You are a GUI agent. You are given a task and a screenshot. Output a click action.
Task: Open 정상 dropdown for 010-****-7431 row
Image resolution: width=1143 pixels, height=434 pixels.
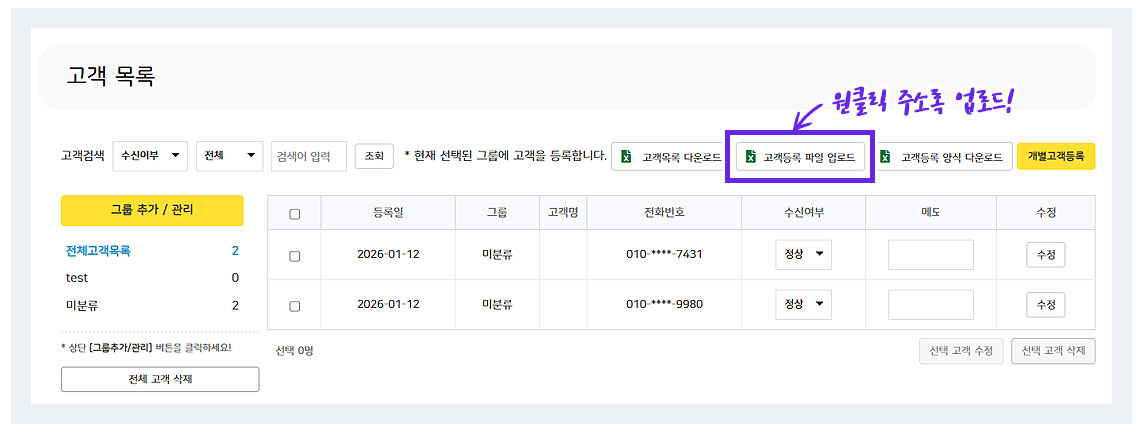pos(803,254)
